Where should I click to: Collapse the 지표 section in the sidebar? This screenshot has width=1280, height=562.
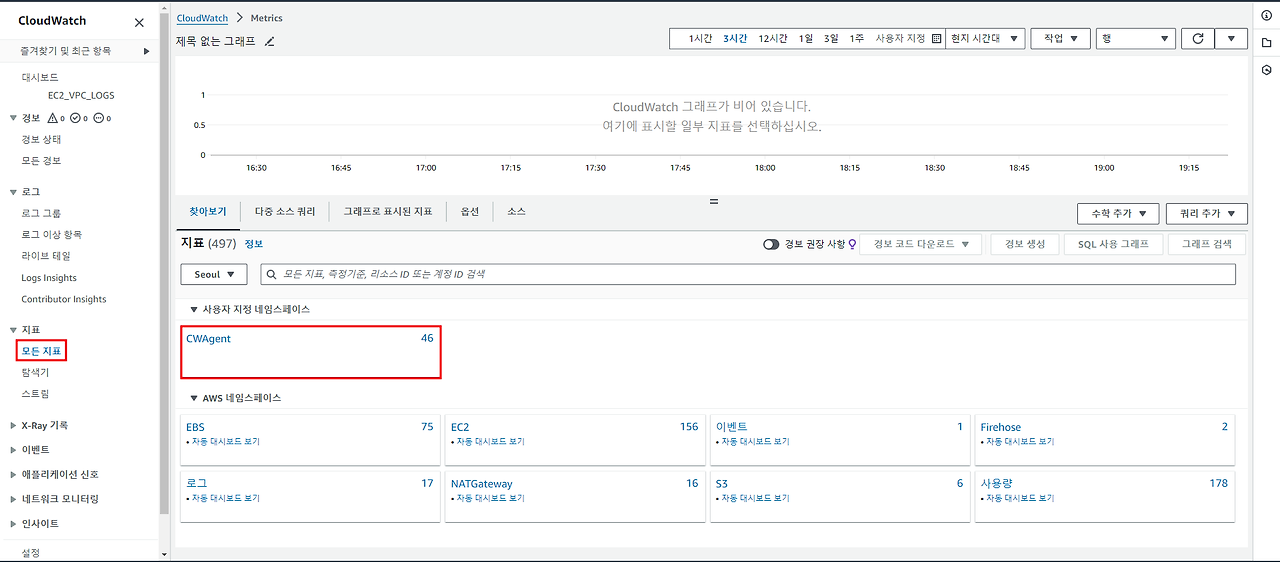pos(13,329)
